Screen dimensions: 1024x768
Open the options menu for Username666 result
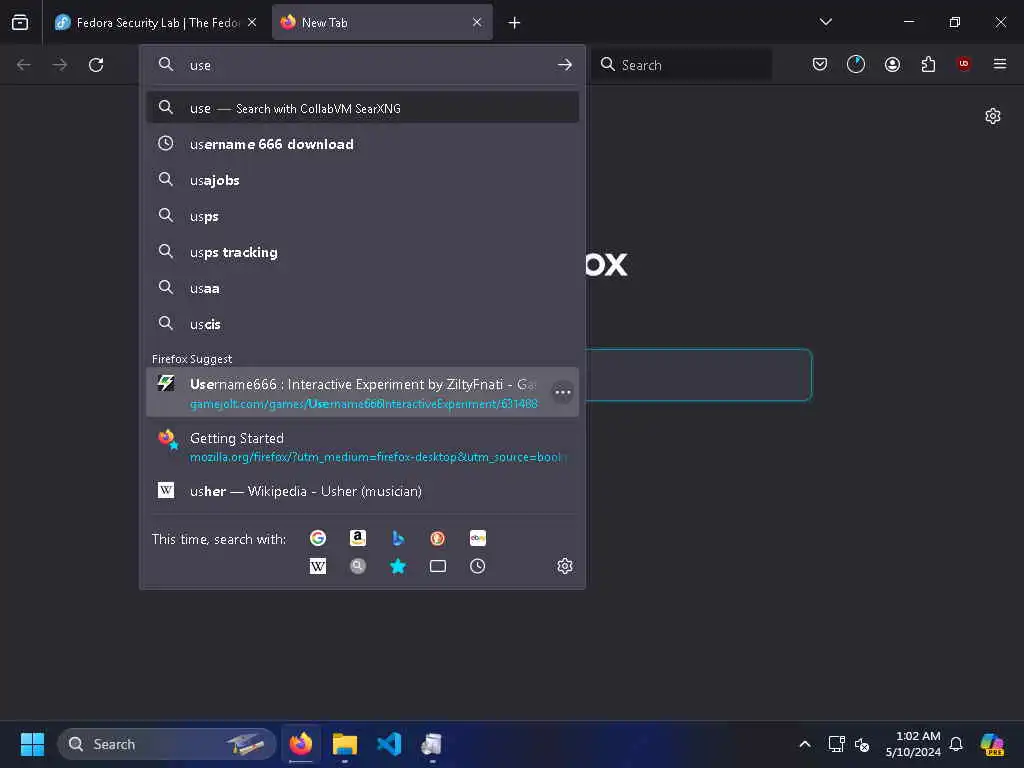pyautogui.click(x=562, y=392)
